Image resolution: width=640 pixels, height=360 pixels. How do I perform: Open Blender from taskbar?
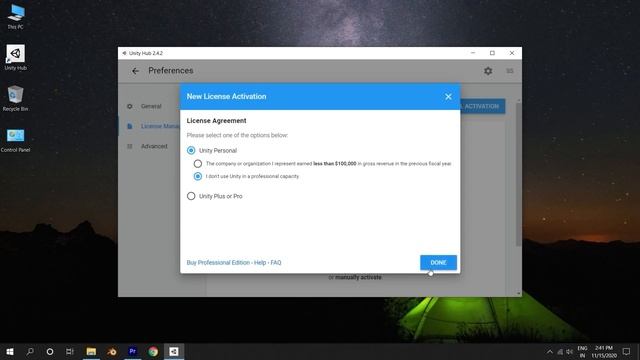point(111,351)
